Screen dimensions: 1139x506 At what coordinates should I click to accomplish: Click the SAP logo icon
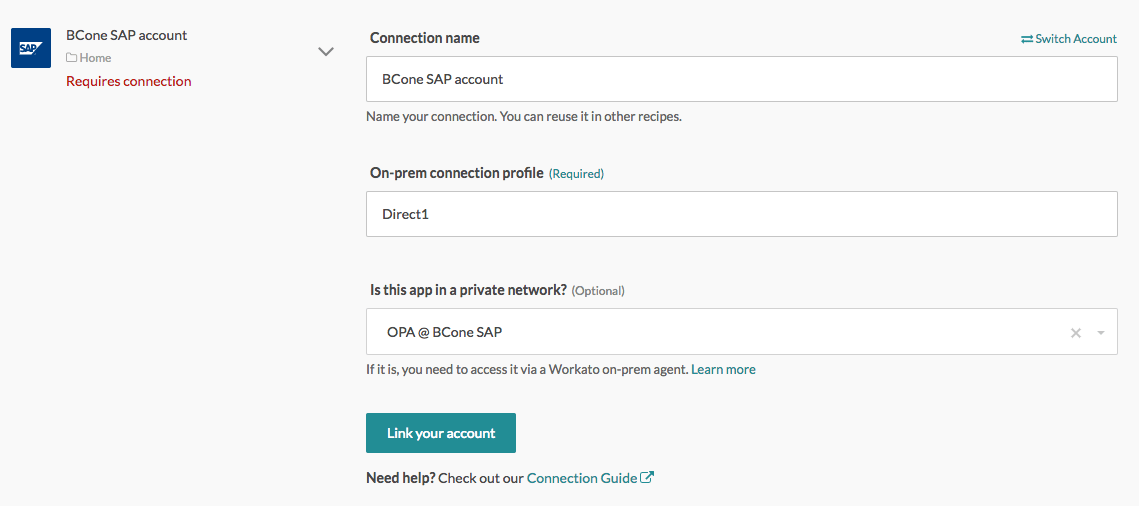(x=31, y=48)
